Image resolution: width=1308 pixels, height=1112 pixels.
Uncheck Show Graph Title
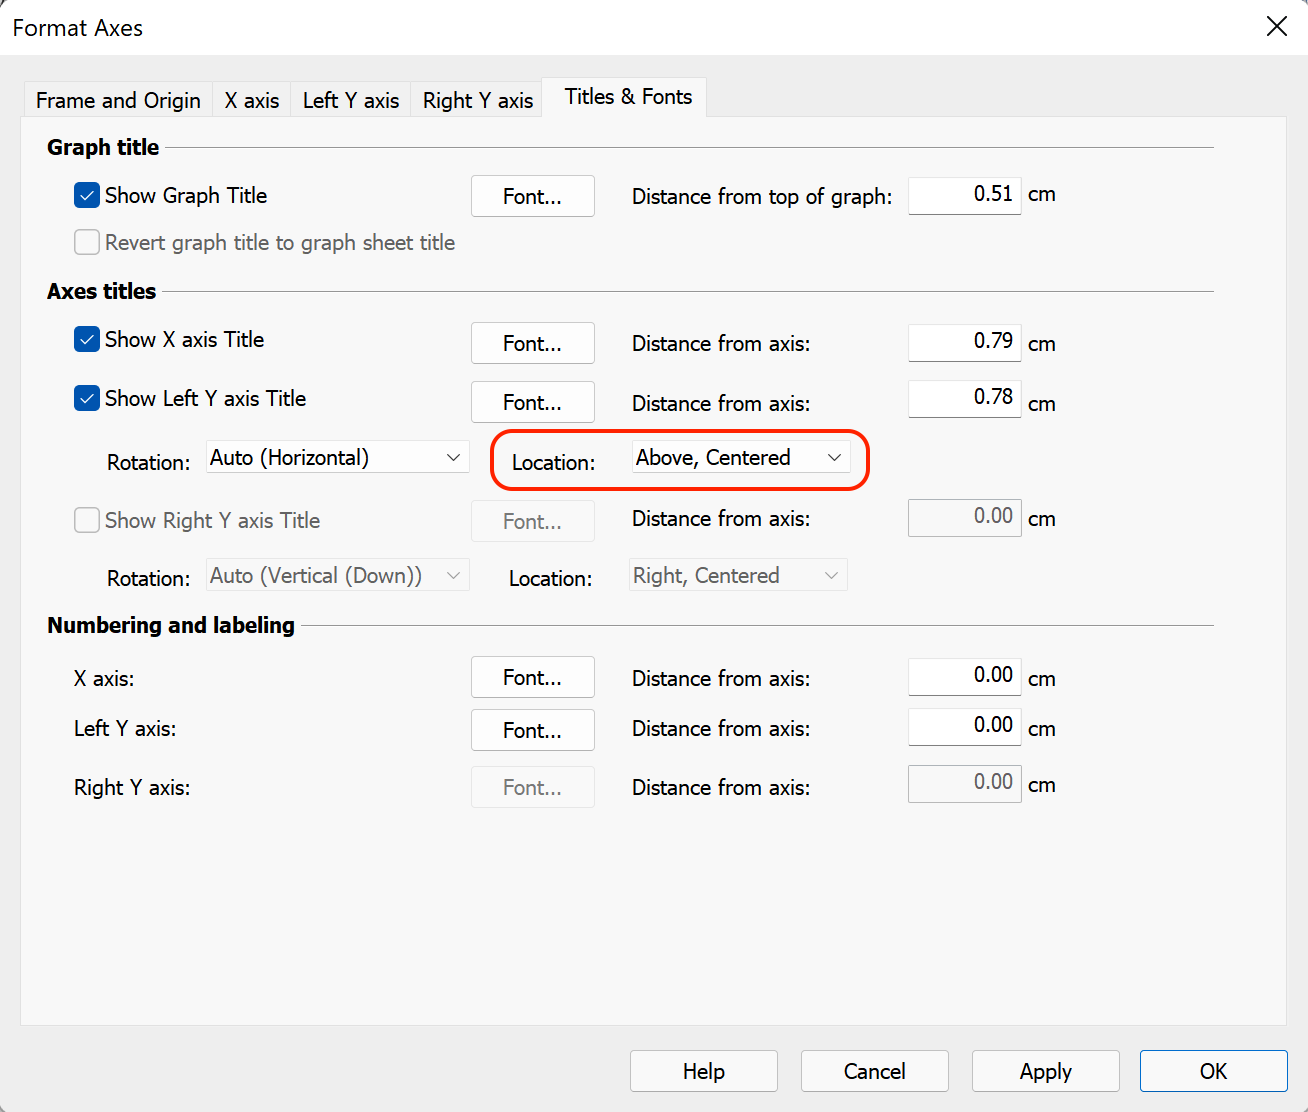[87, 195]
